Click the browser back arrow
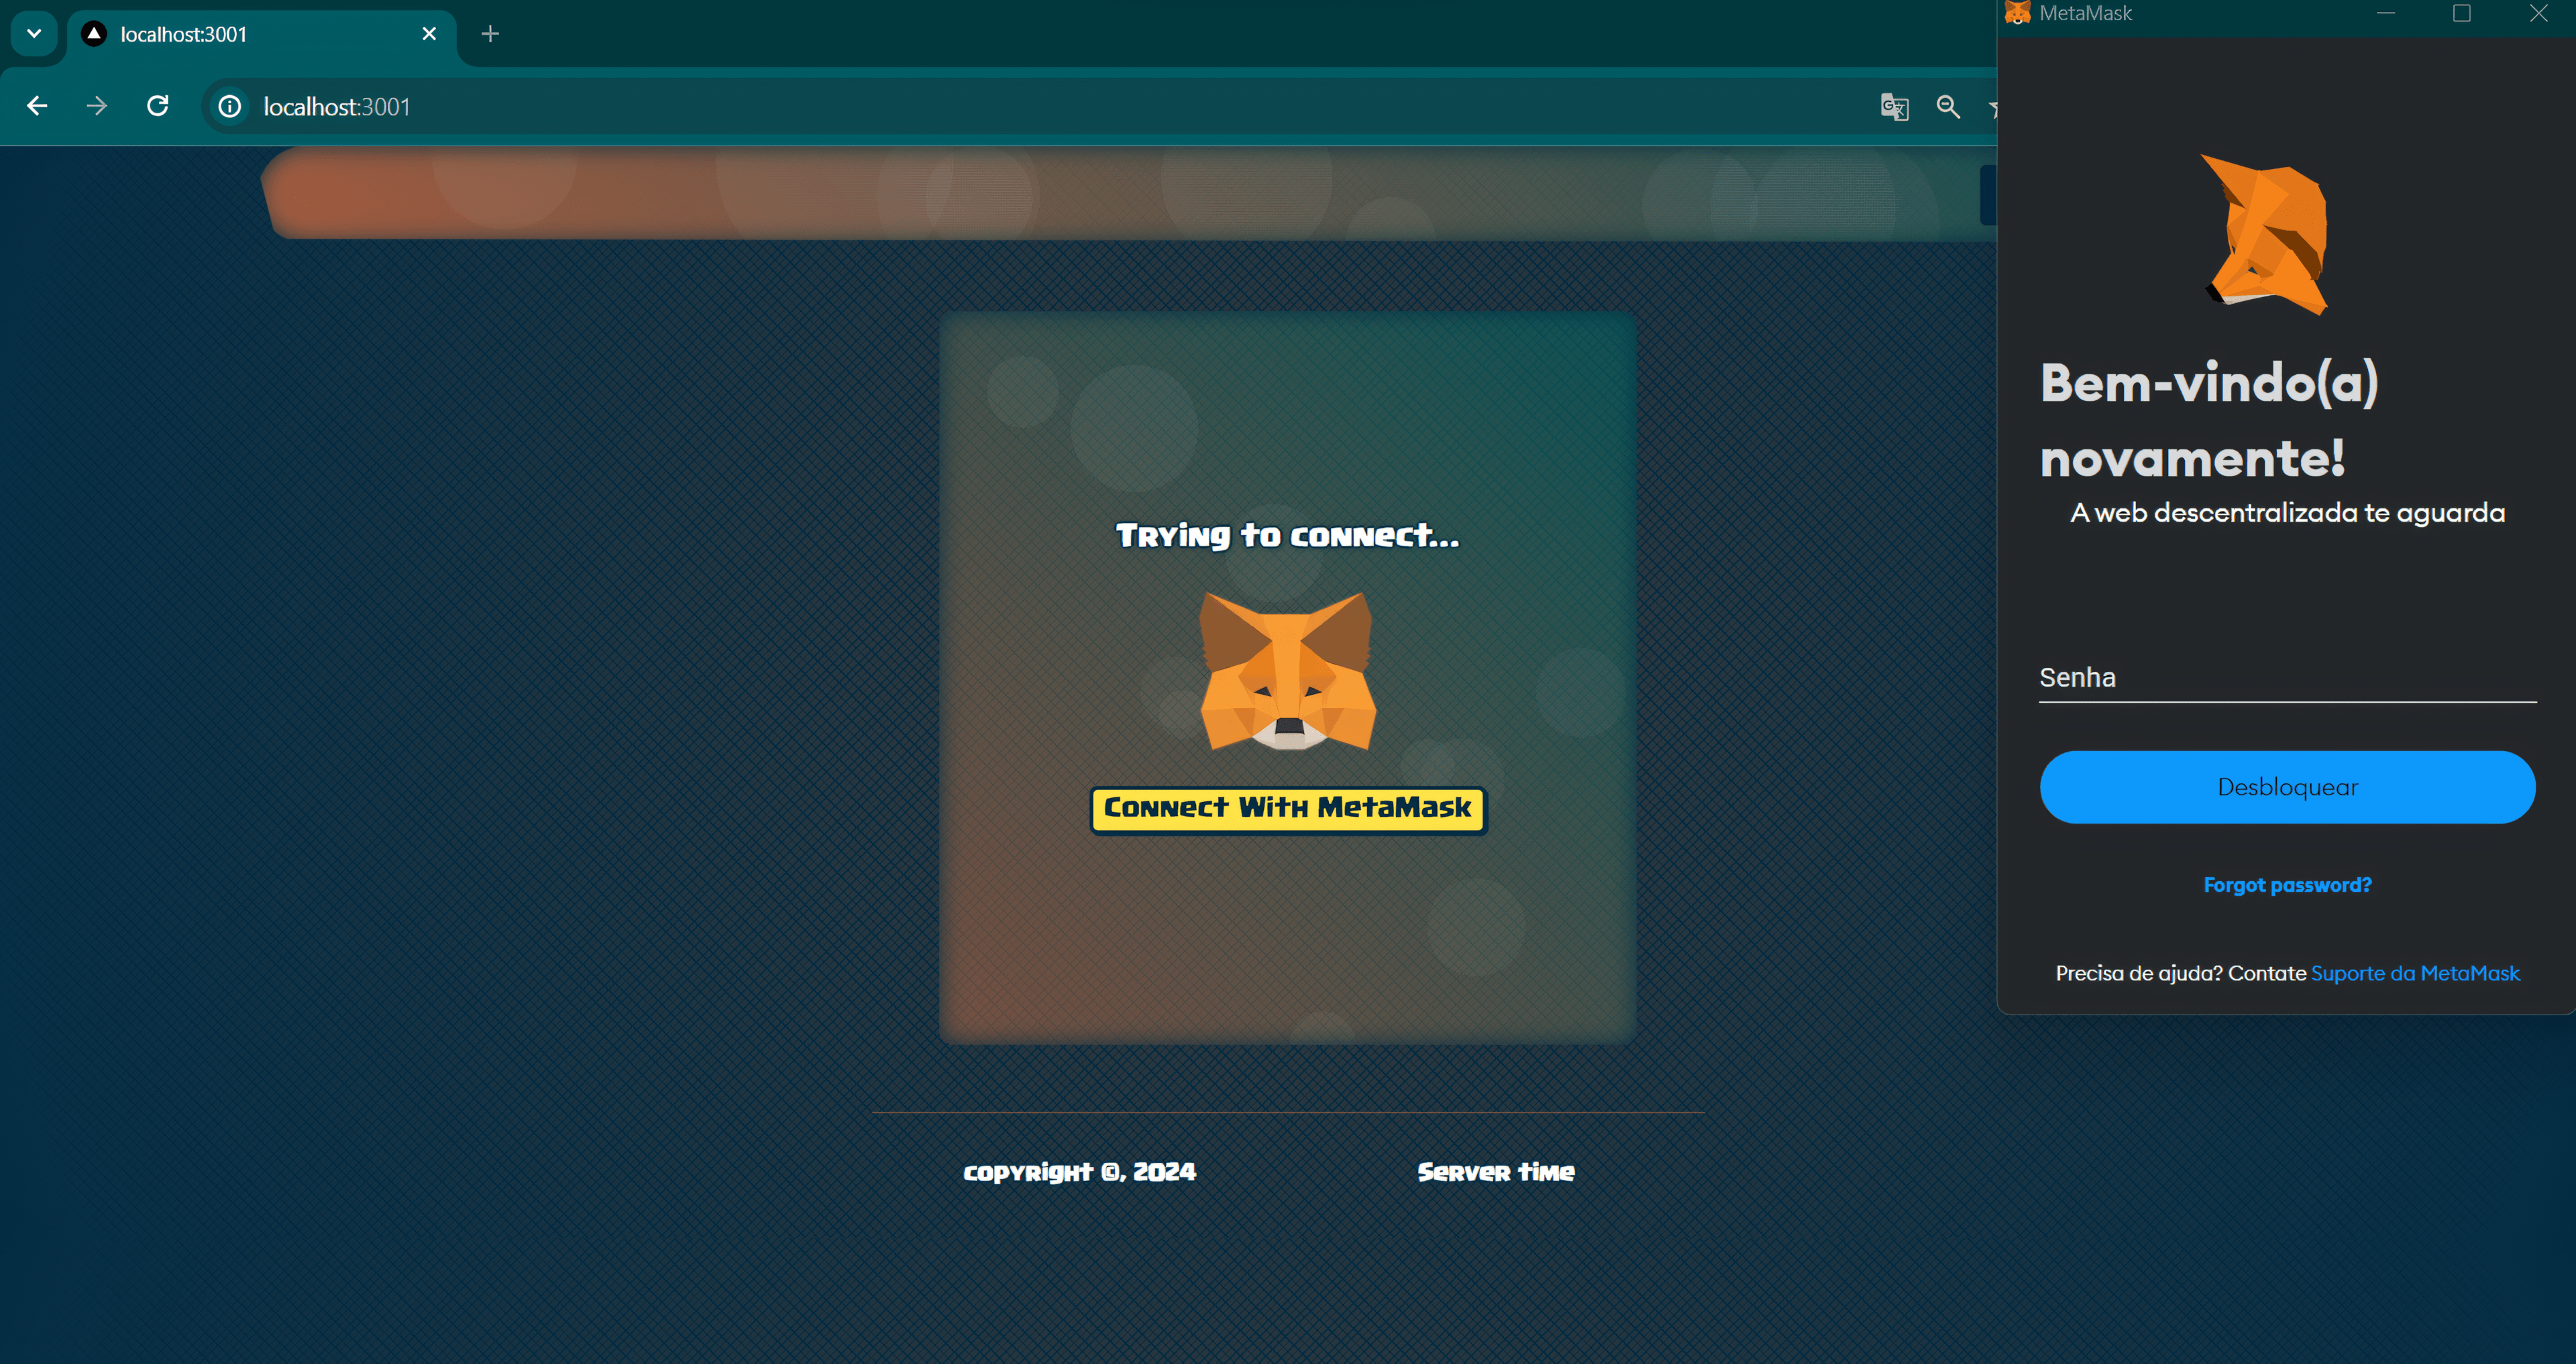Viewport: 2576px width, 1364px height. click(x=37, y=106)
